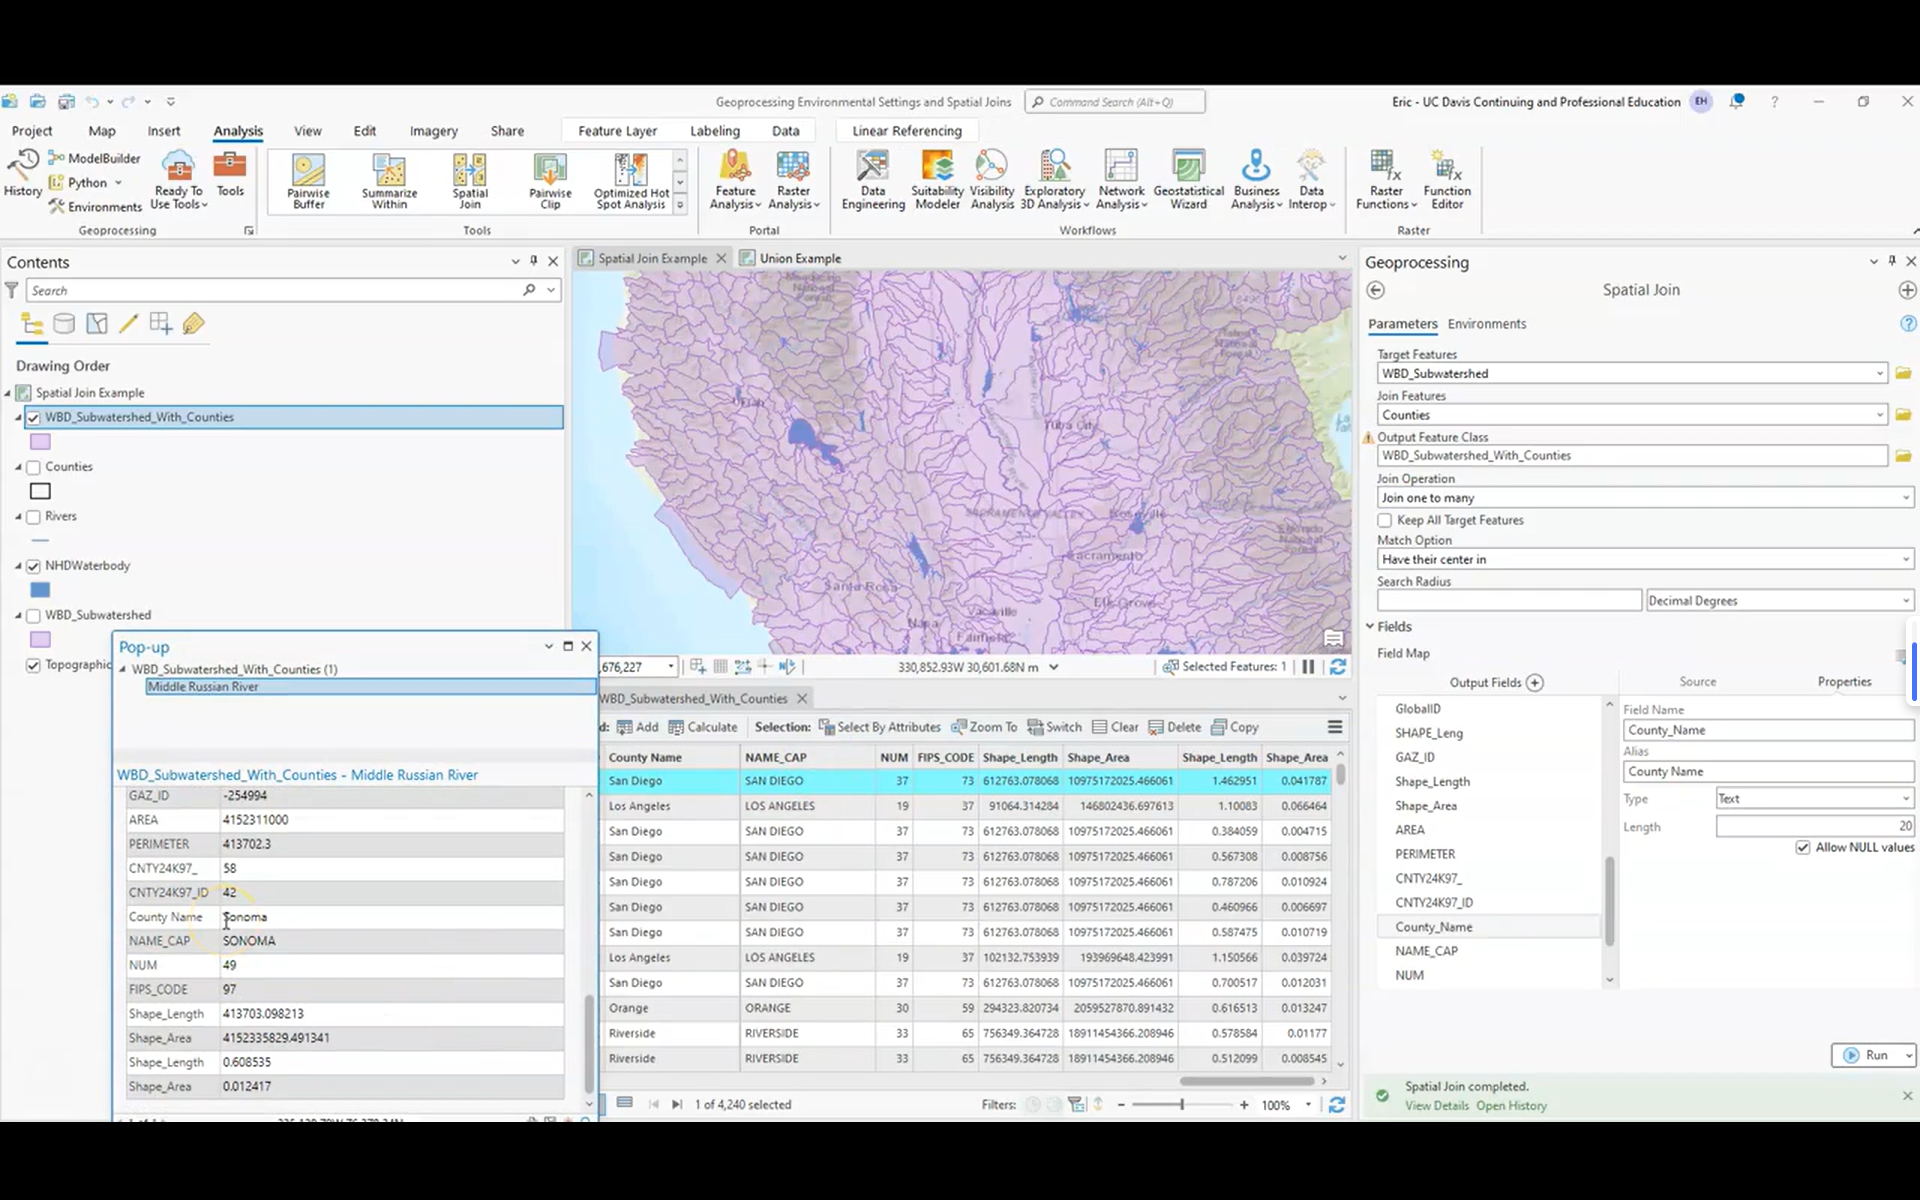Open ModelBuilder

point(94,158)
